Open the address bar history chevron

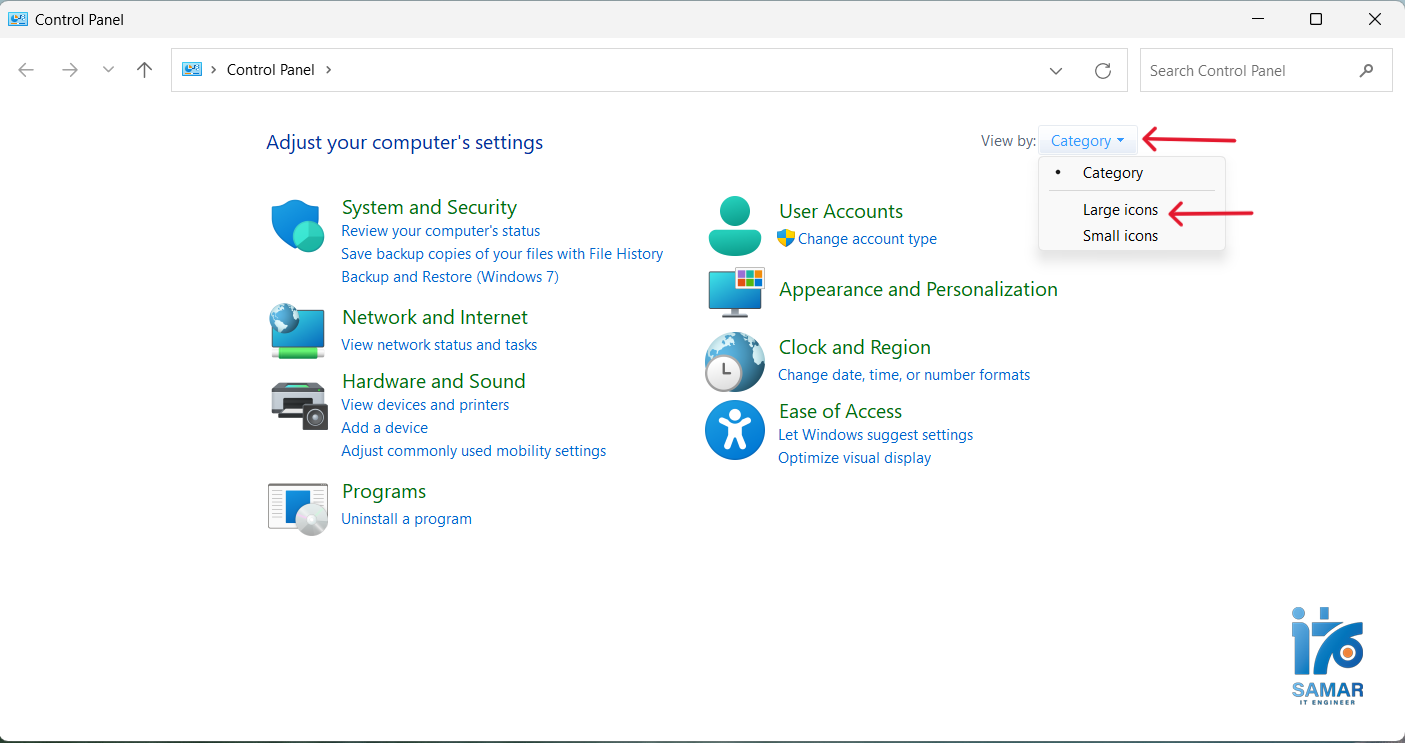1056,70
